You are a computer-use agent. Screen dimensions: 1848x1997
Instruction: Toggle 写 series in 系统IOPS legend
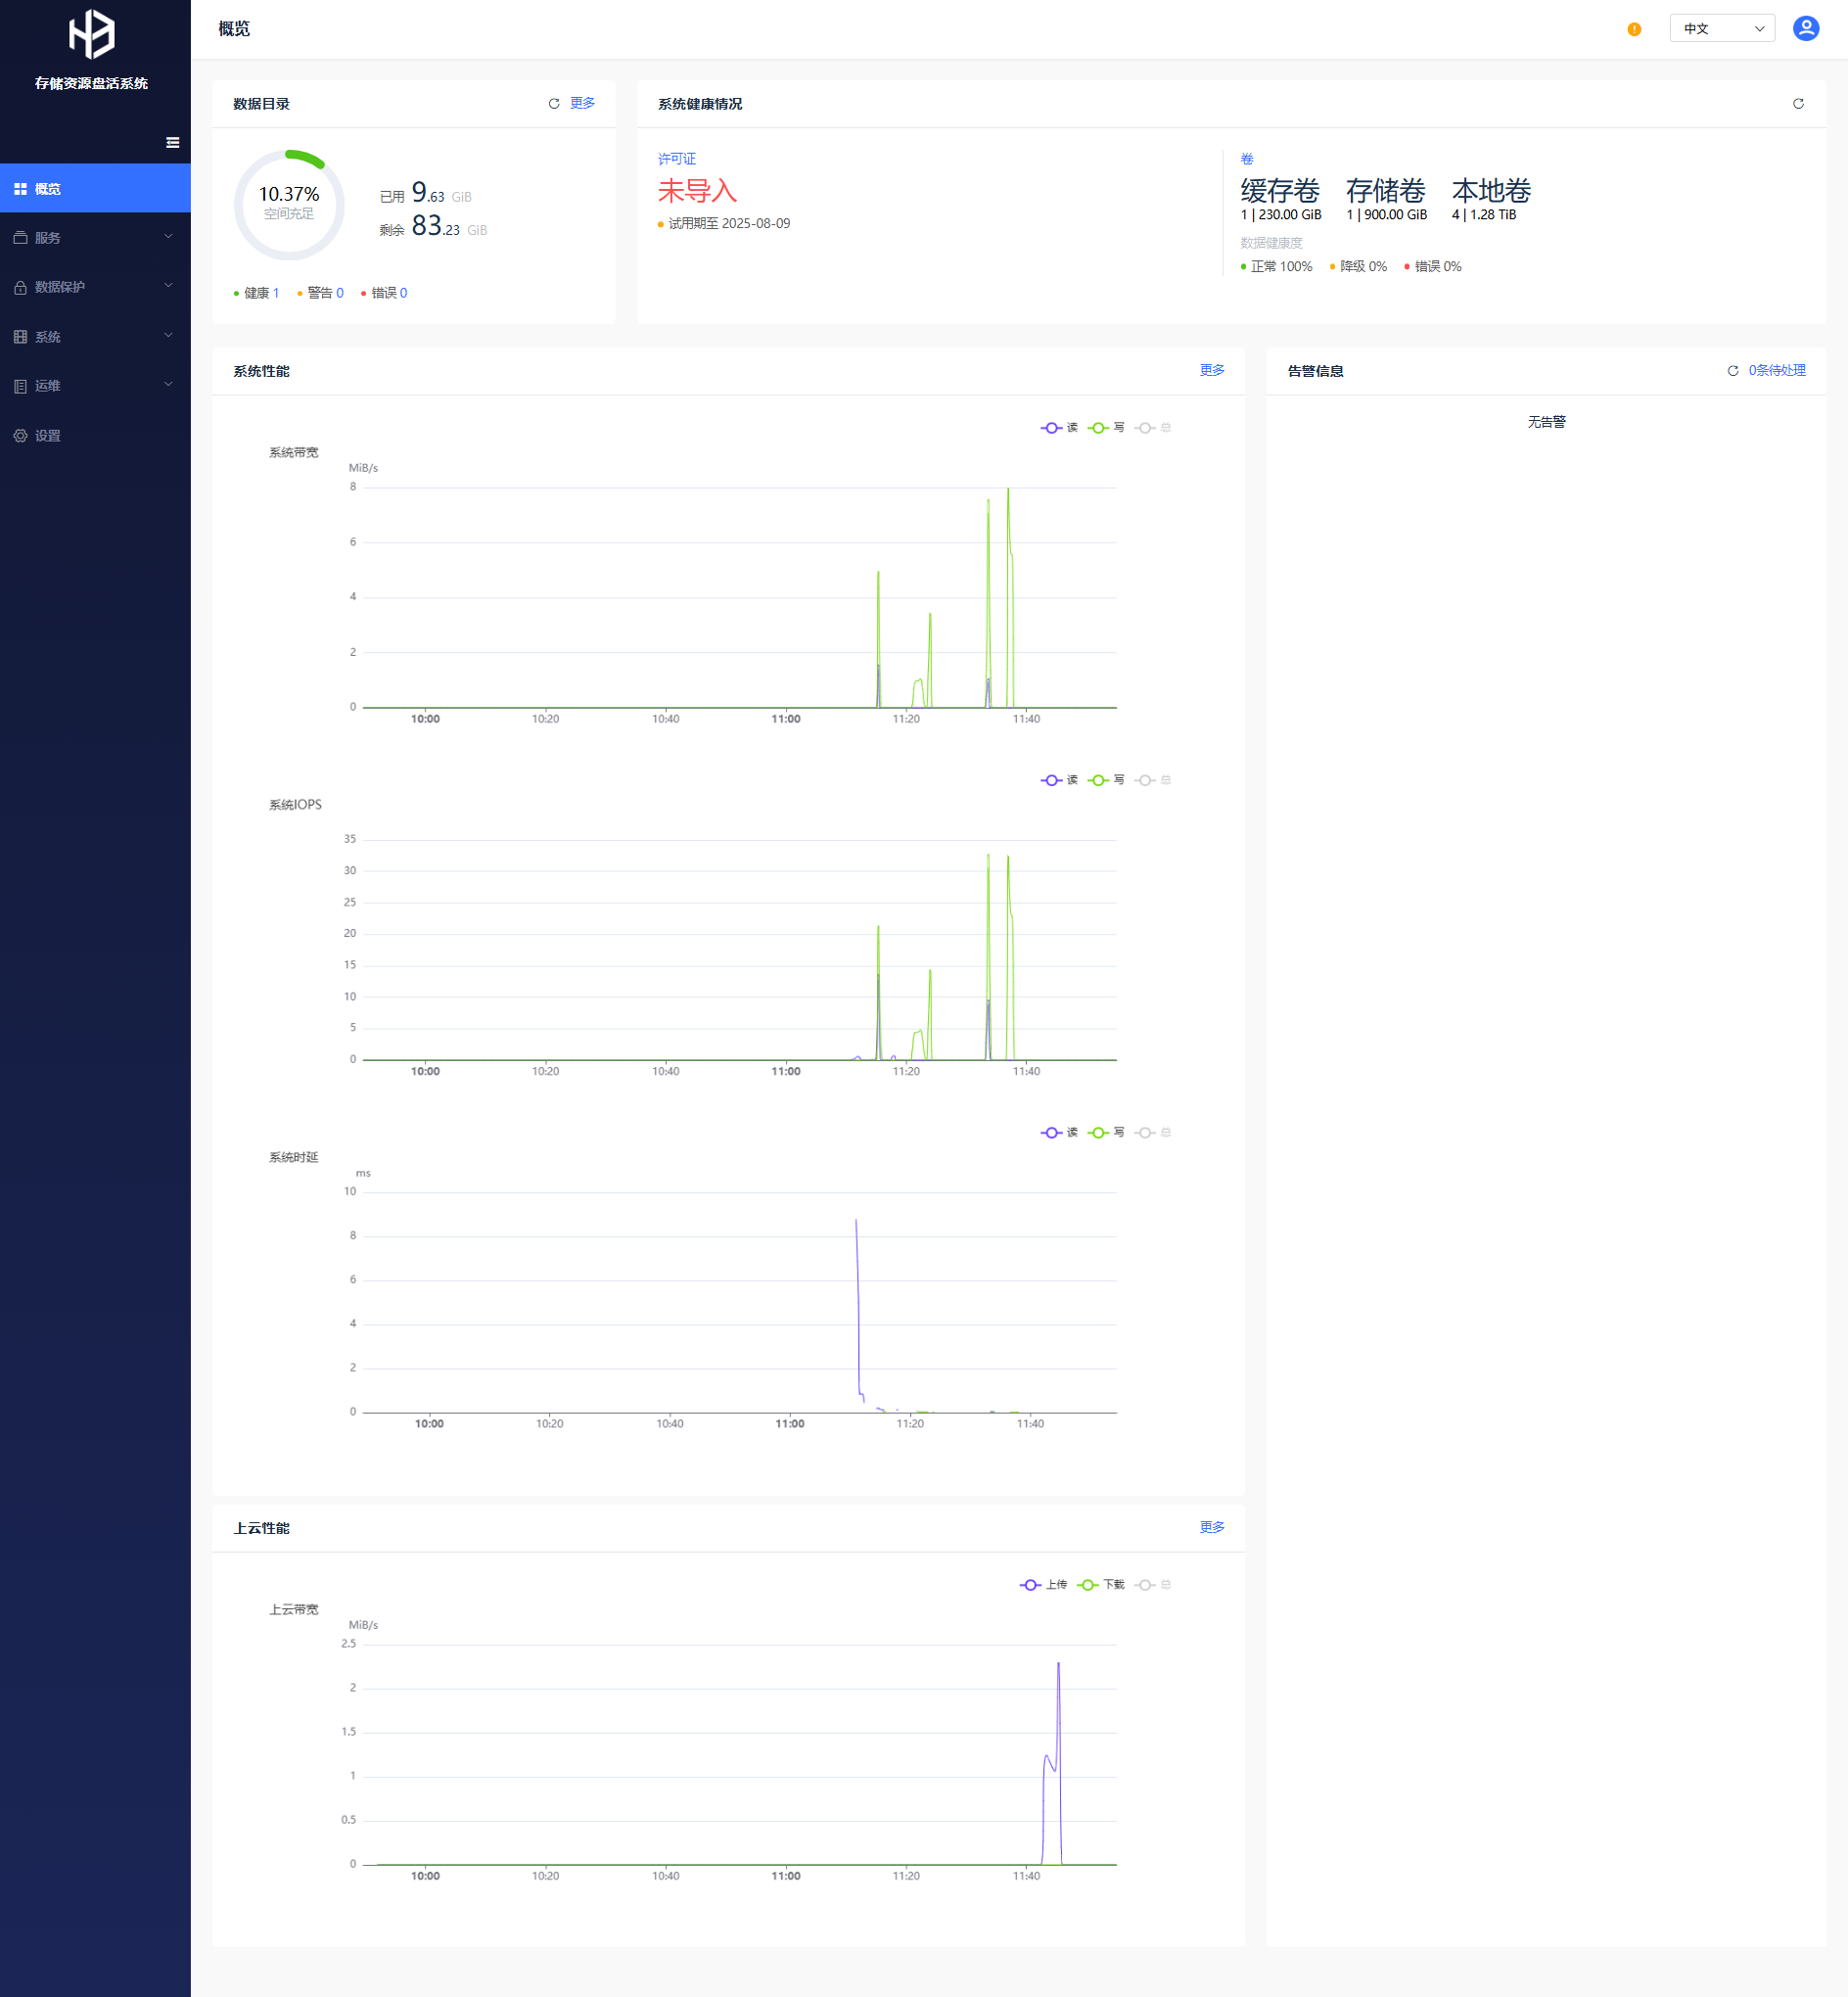[1106, 780]
